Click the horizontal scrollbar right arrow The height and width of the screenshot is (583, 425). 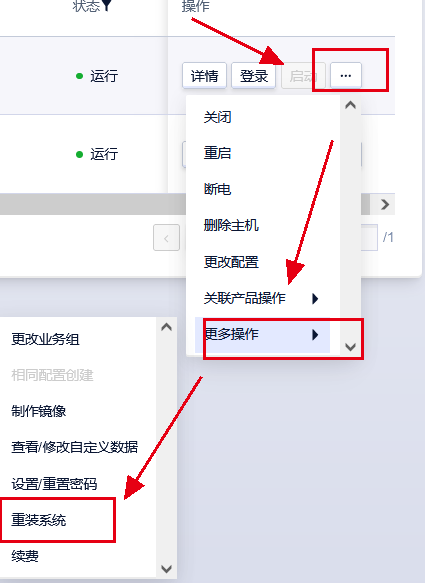click(x=385, y=204)
